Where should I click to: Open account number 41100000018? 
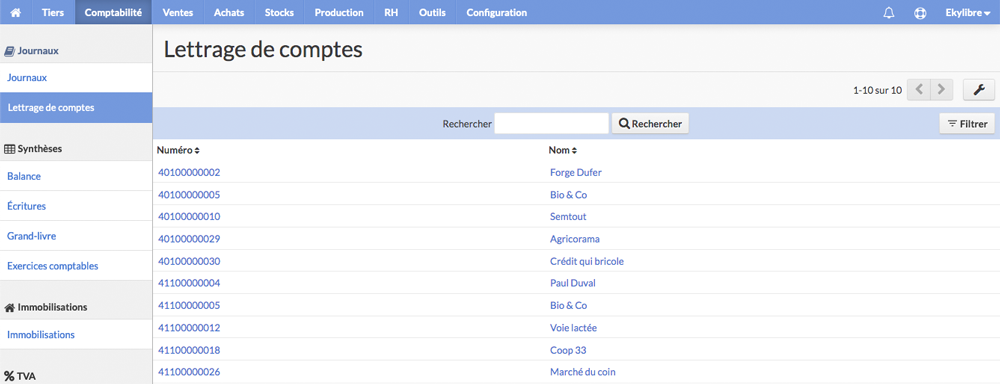pyautogui.click(x=189, y=350)
